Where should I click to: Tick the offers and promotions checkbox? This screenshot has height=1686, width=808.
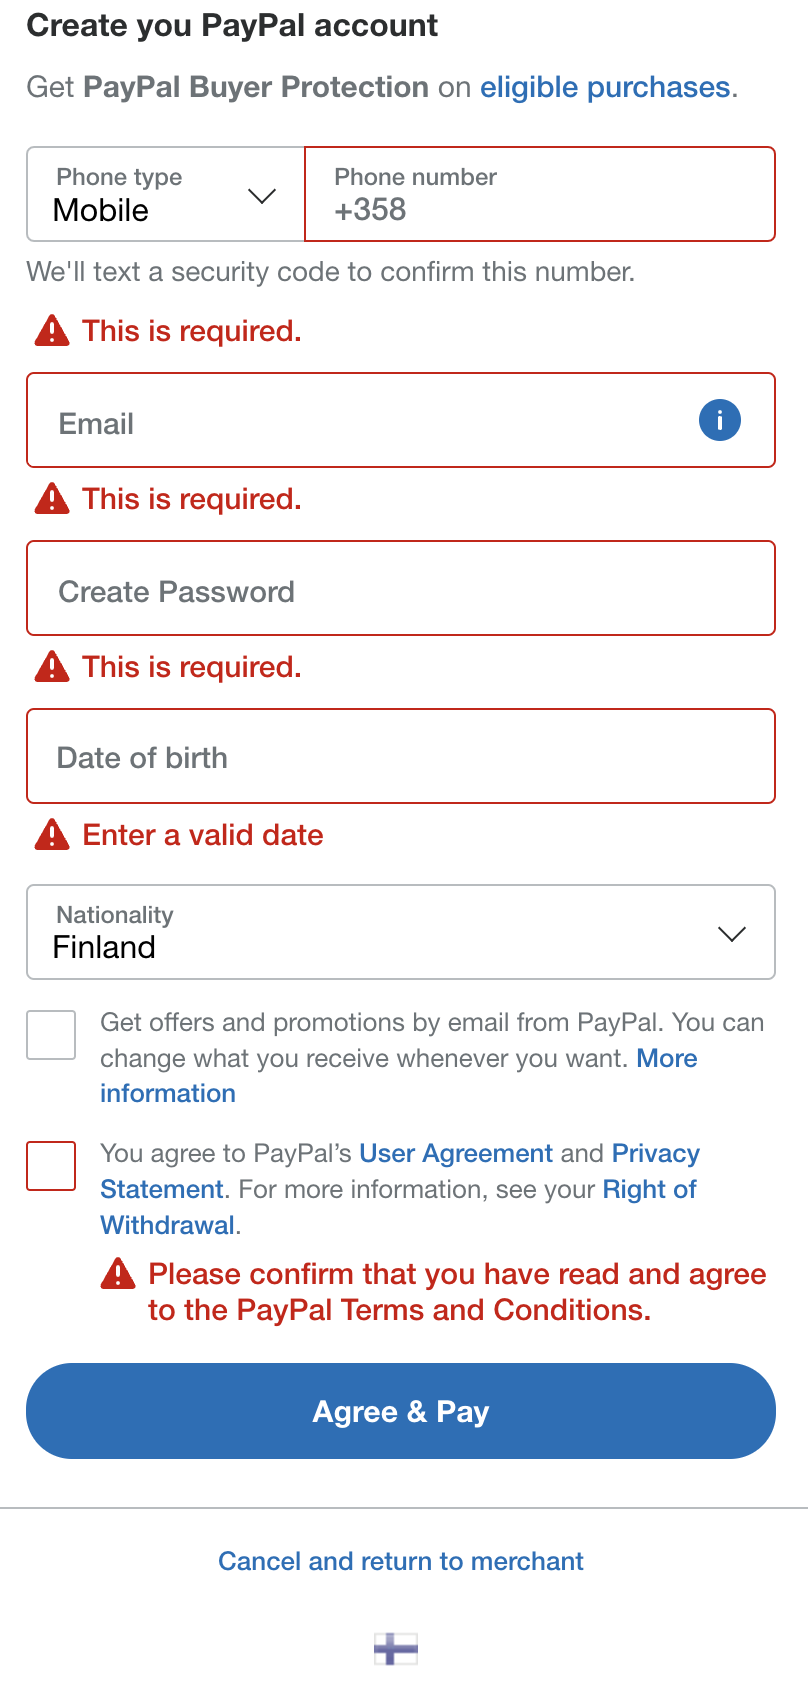pyautogui.click(x=51, y=1035)
